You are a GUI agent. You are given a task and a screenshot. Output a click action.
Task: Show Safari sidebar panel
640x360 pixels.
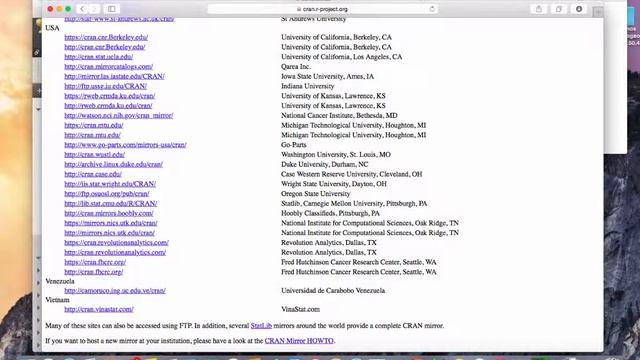(x=111, y=9)
